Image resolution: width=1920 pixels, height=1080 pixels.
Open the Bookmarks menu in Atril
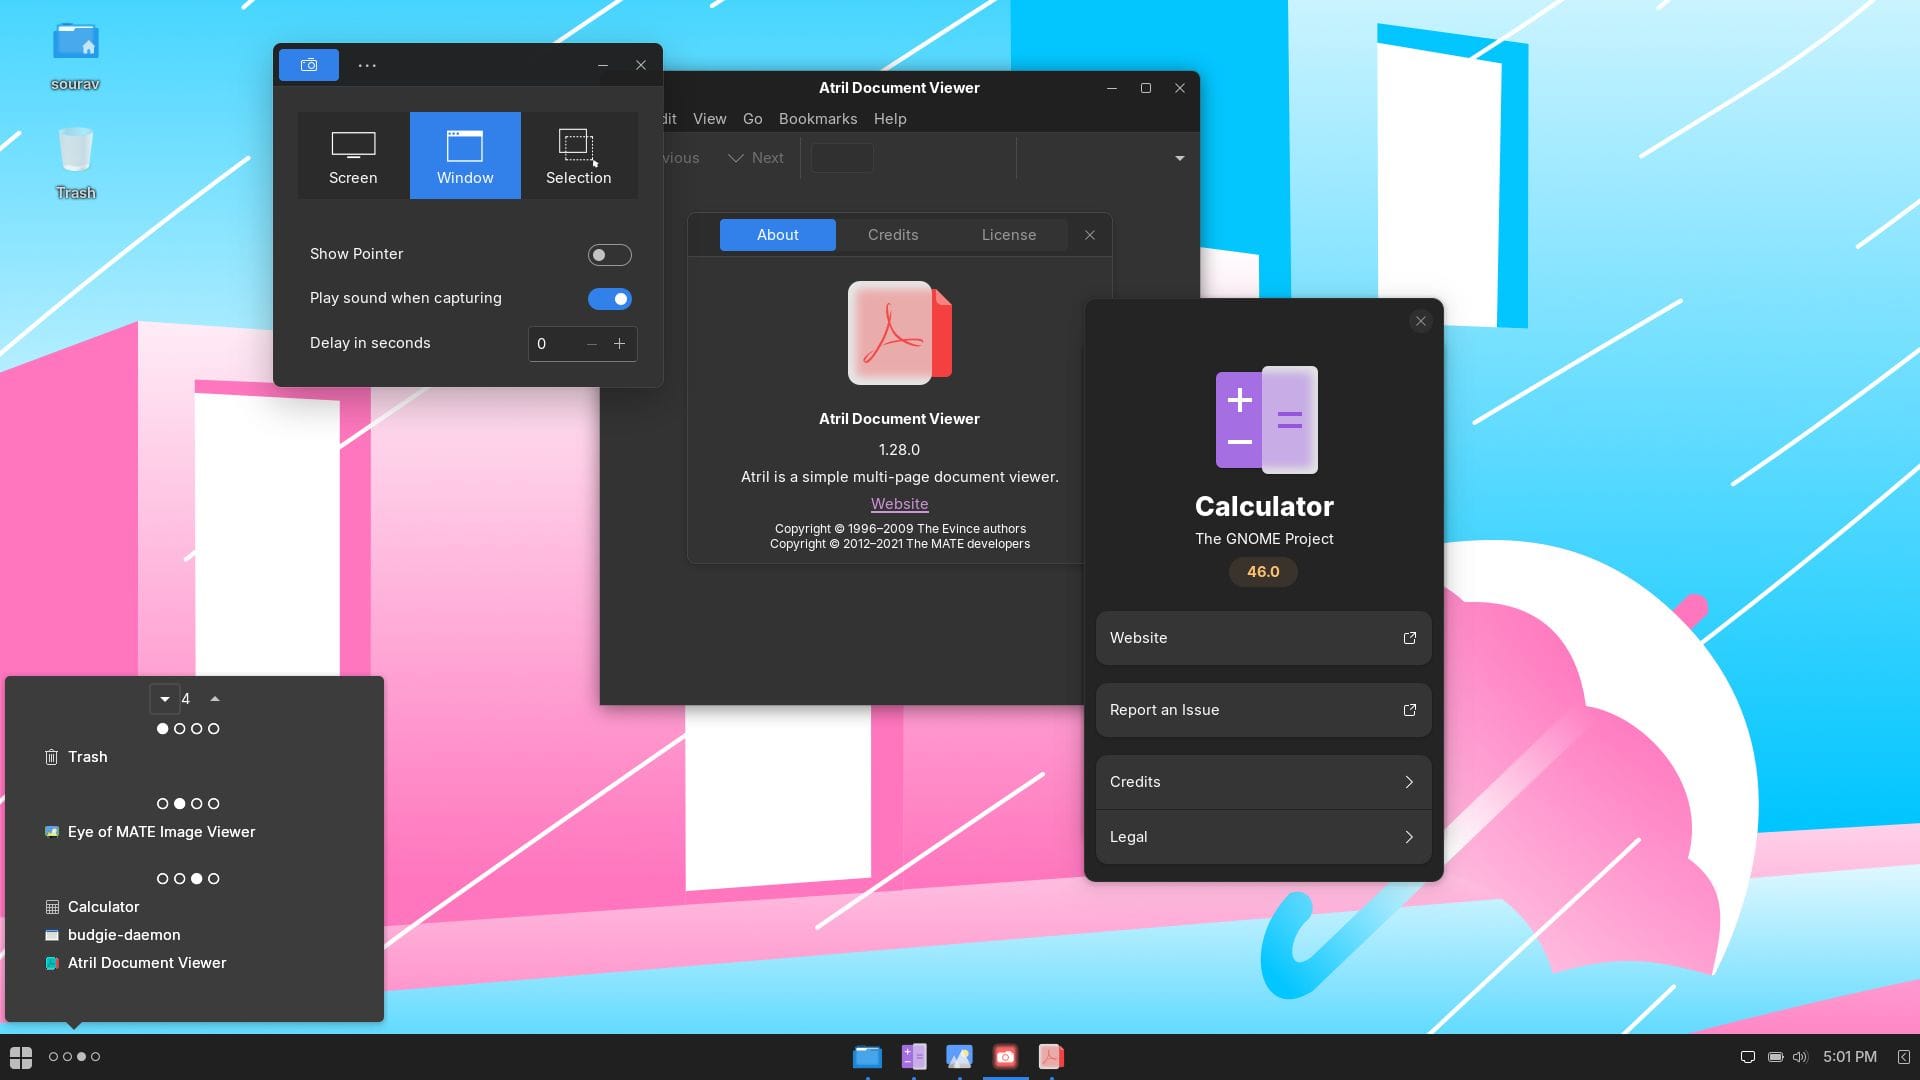pos(817,118)
